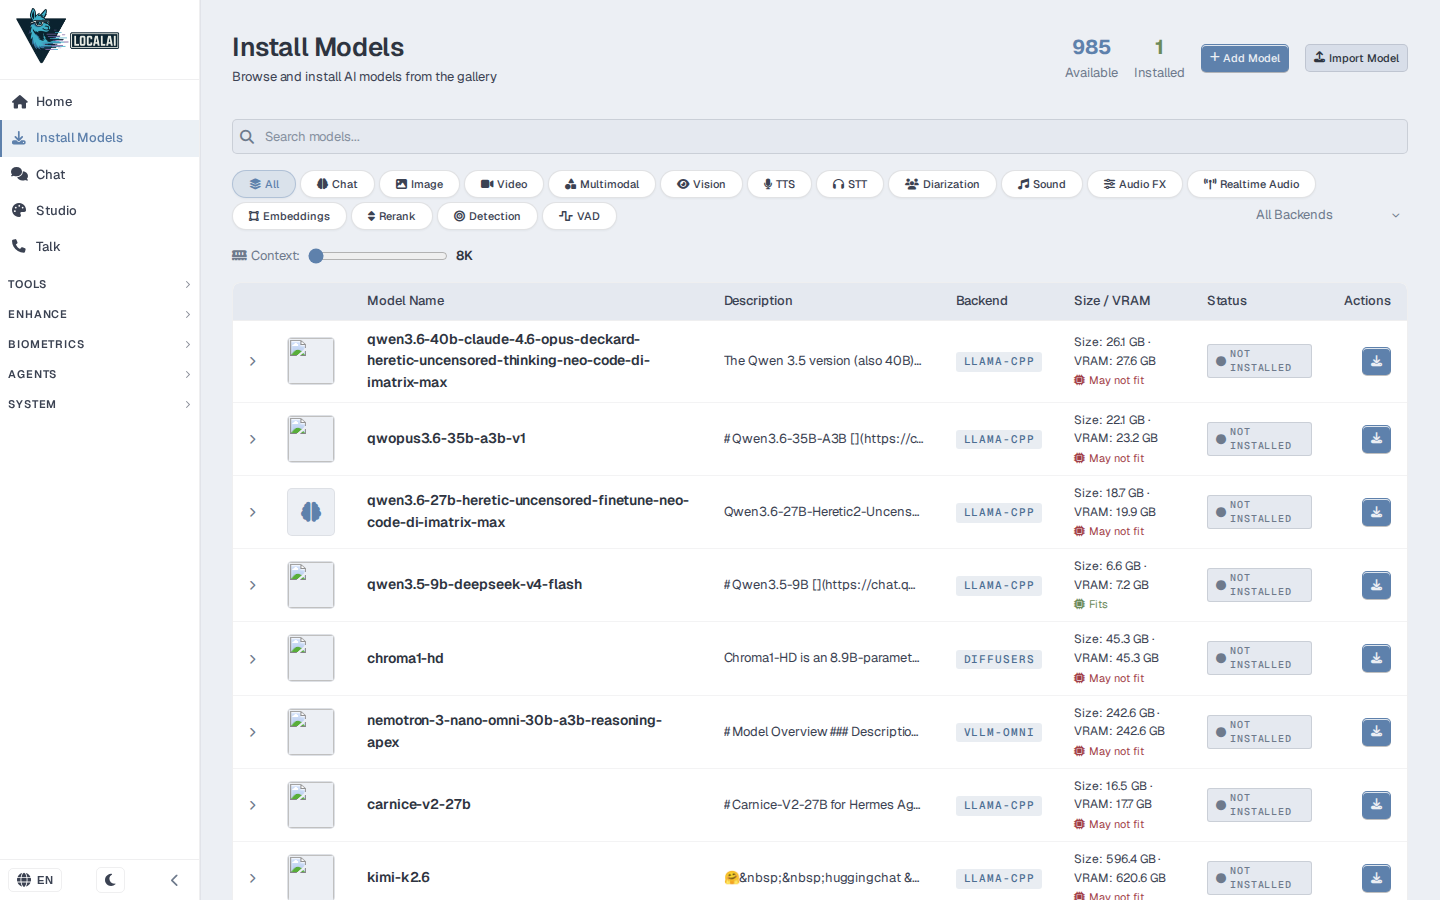The width and height of the screenshot is (1440, 900).
Task: Filter models by Video
Action: click(x=504, y=184)
